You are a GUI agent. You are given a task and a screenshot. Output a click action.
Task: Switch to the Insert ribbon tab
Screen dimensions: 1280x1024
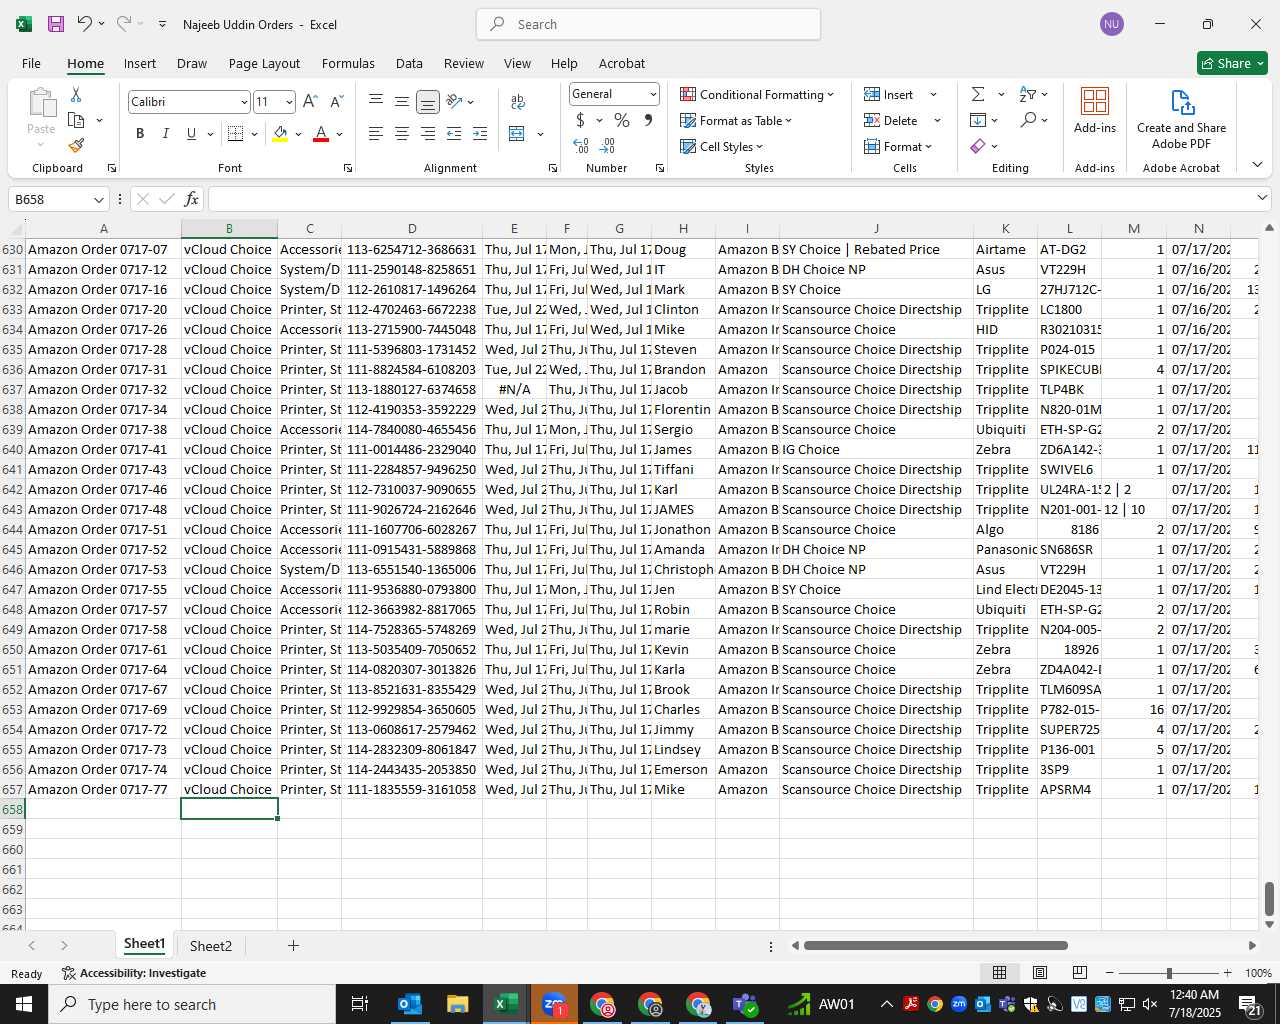tap(140, 63)
